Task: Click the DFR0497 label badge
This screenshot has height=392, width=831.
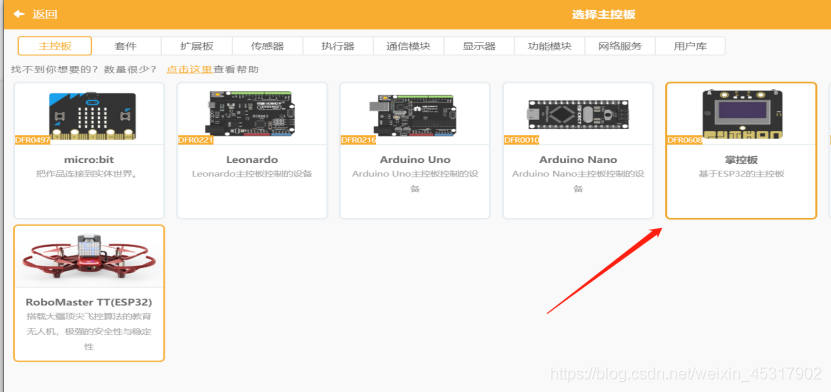Action: (x=32, y=140)
